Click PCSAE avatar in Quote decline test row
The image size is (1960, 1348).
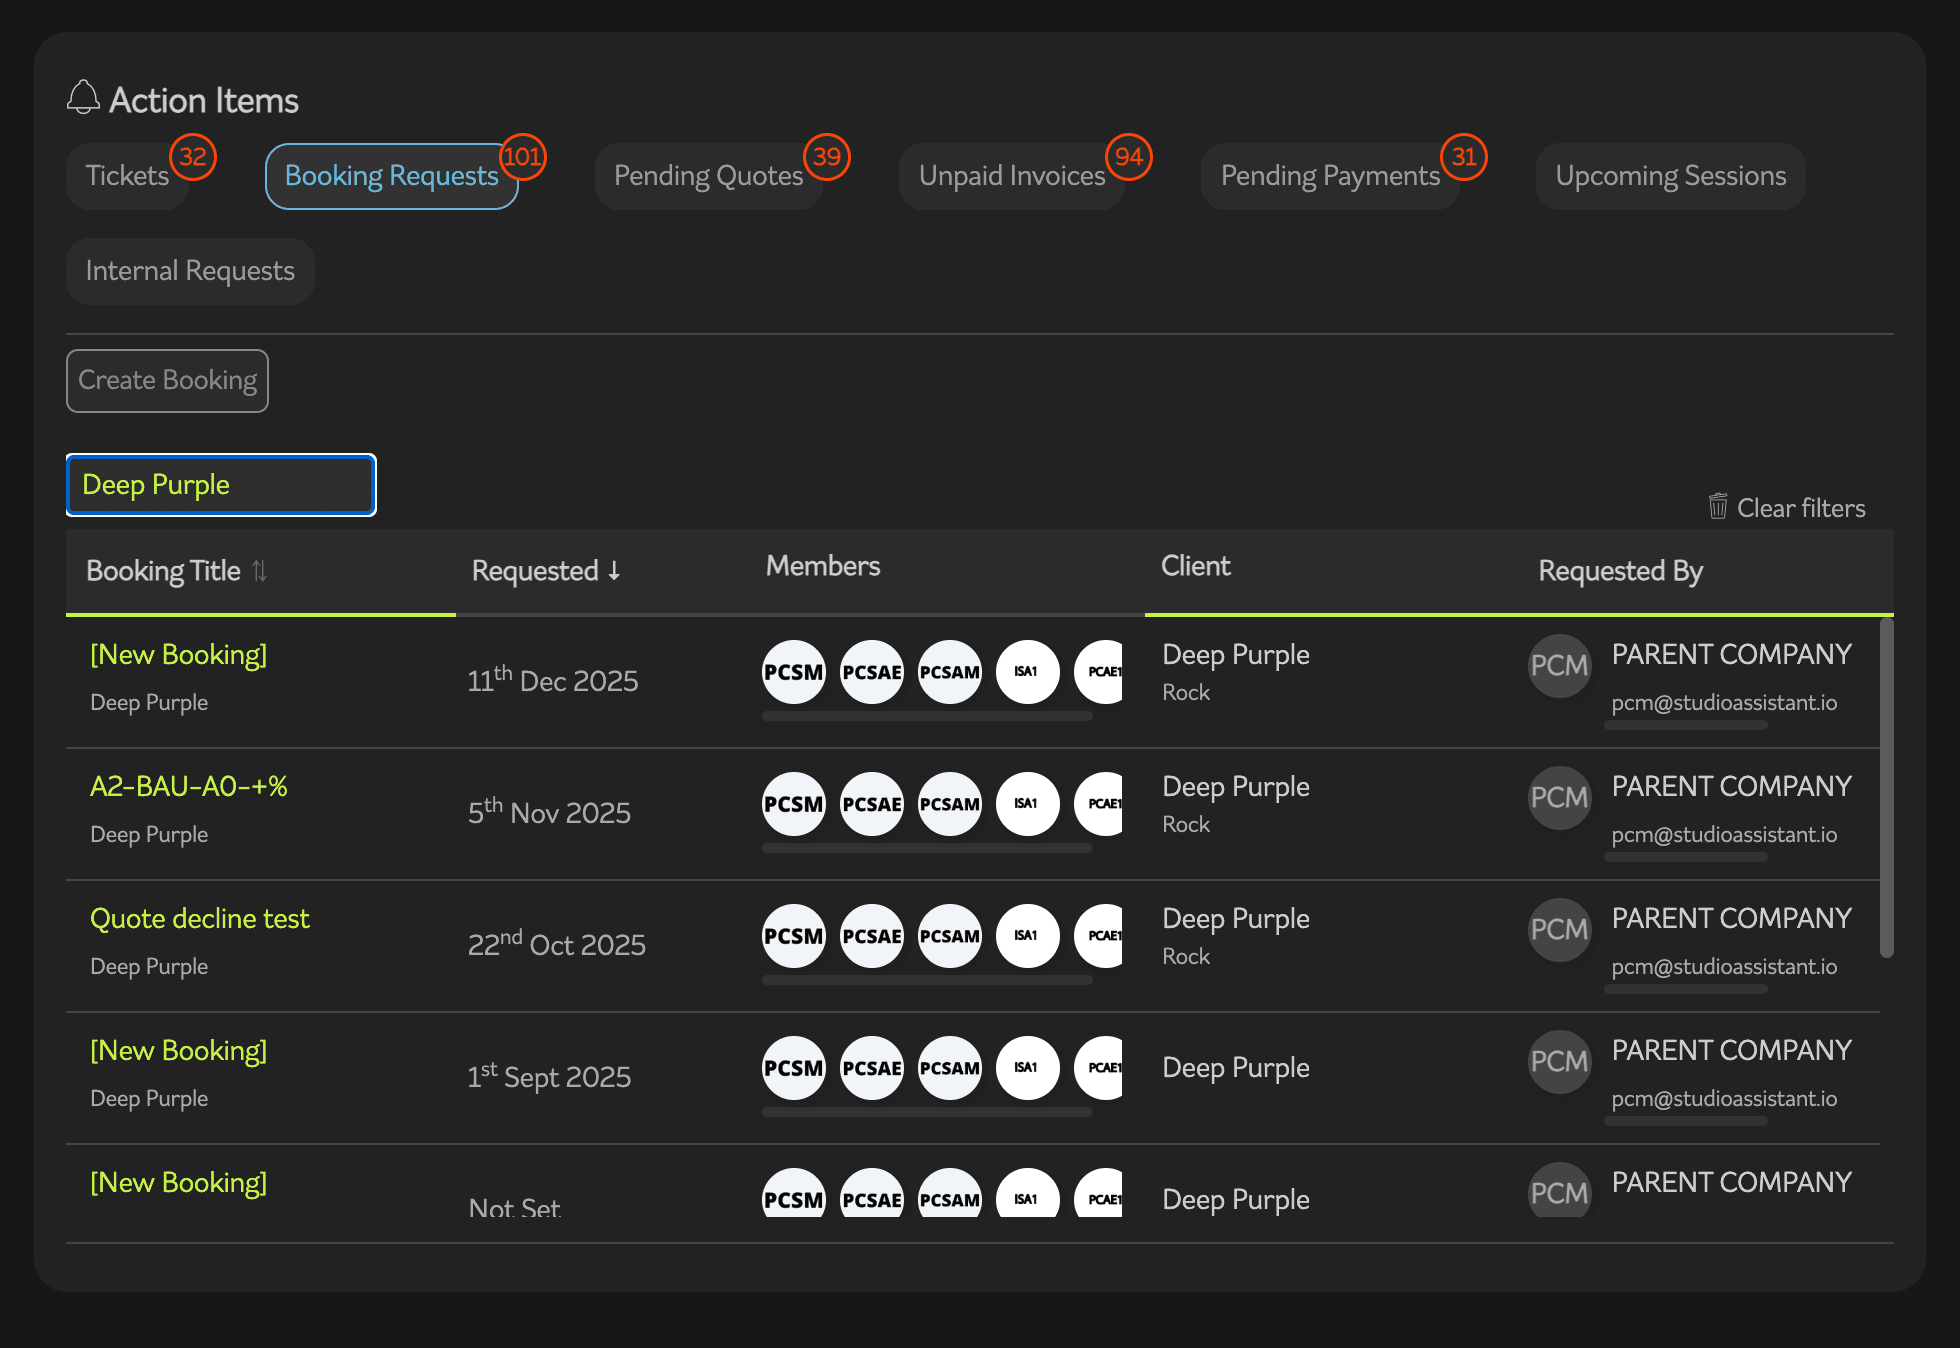pos(872,936)
